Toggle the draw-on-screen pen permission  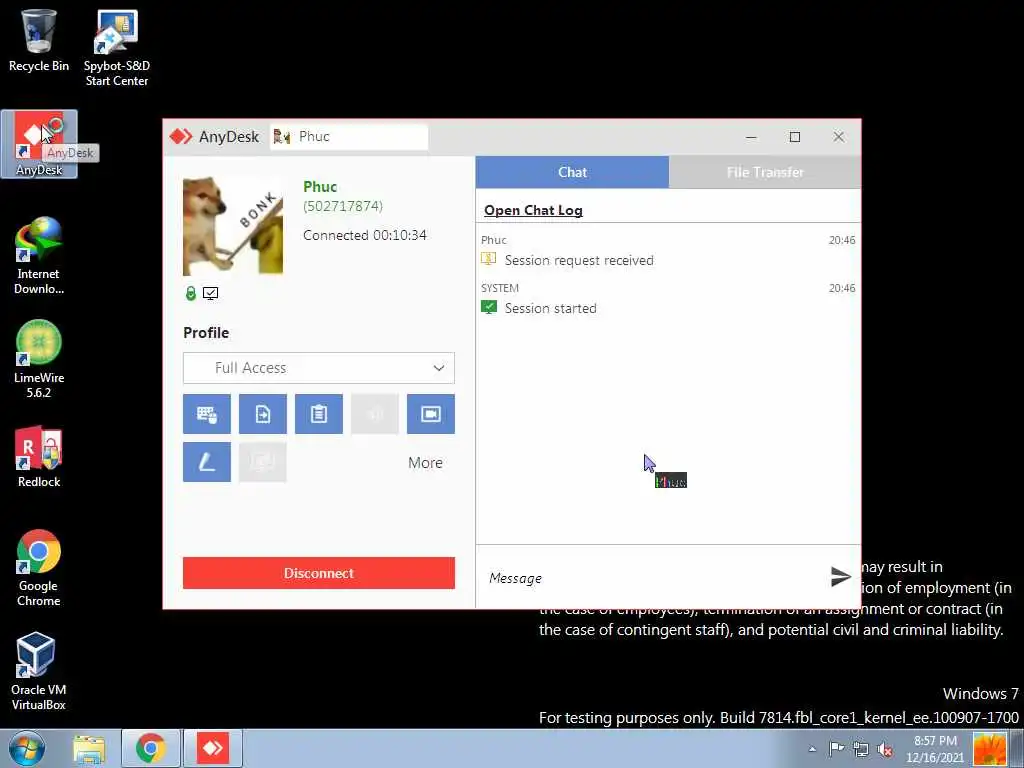[x=206, y=462]
